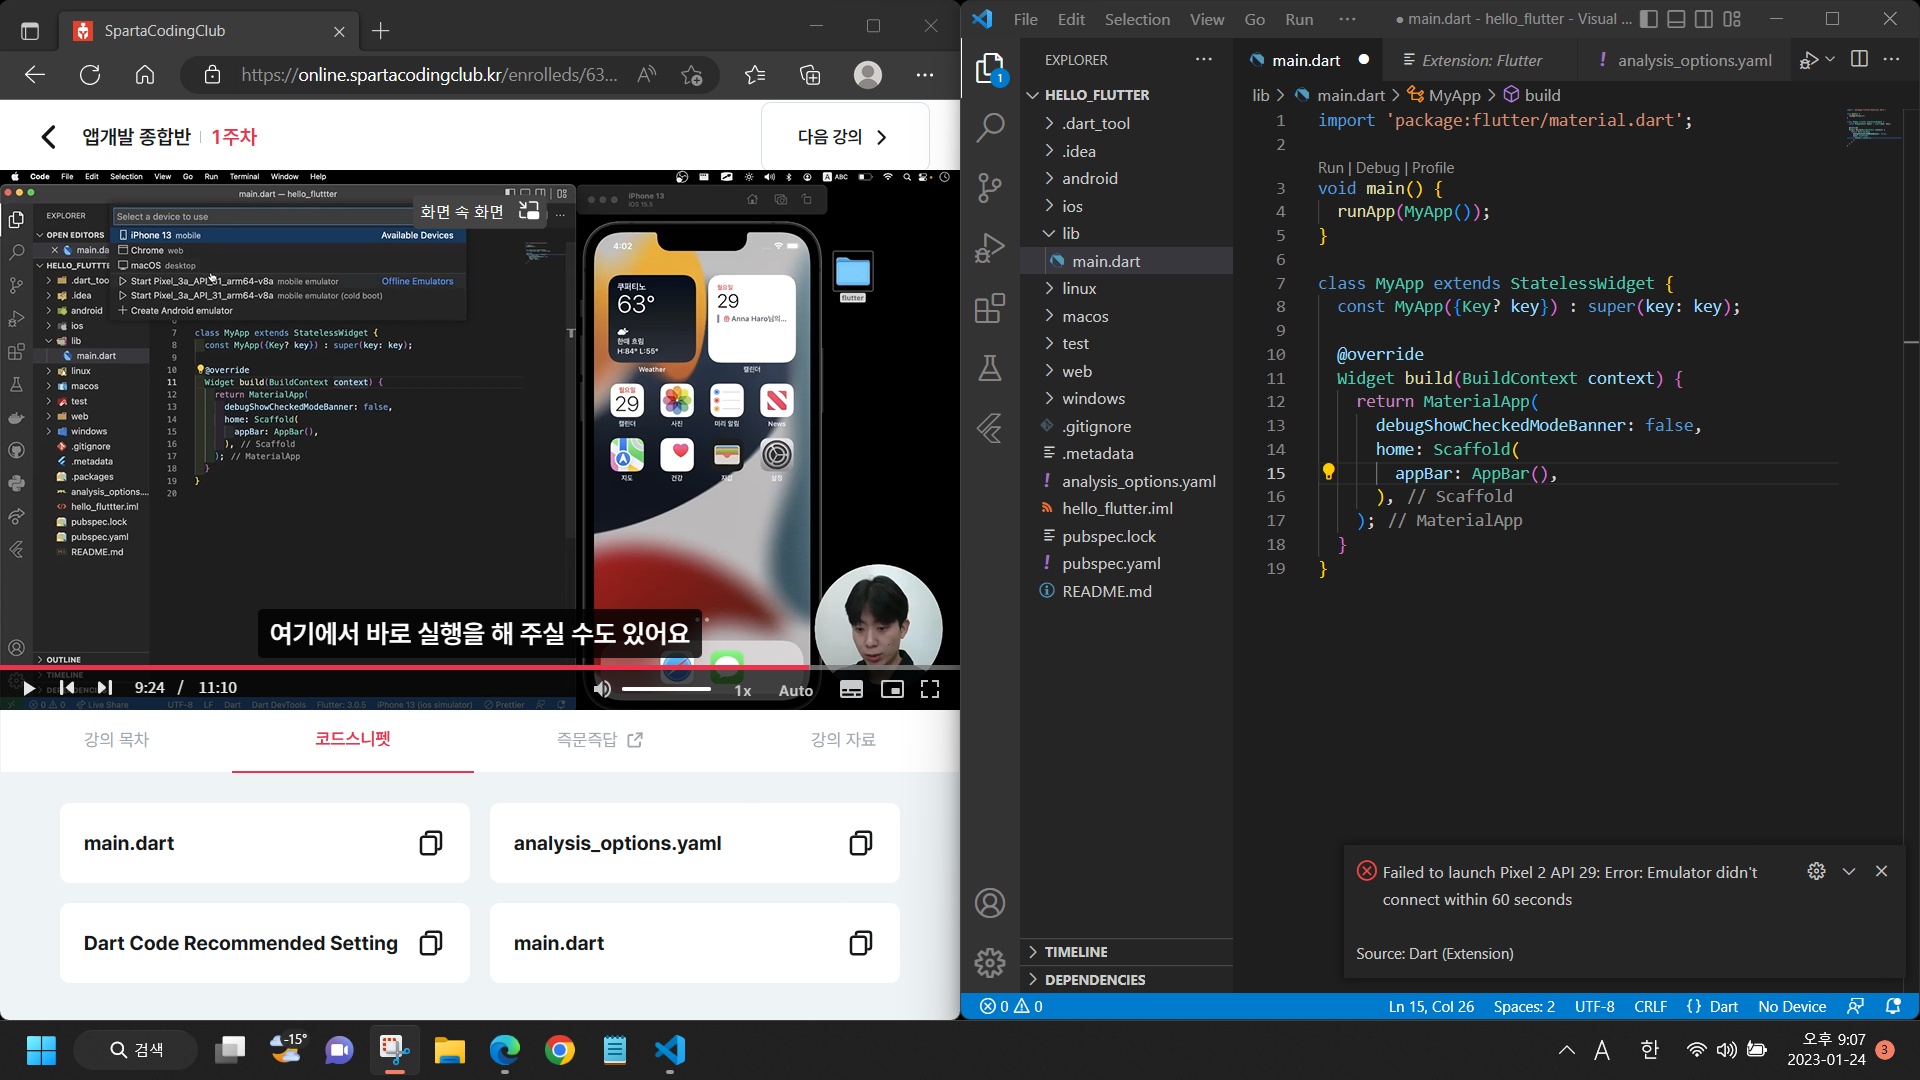
Task: Split the editor to the right
Action: click(x=1859, y=60)
